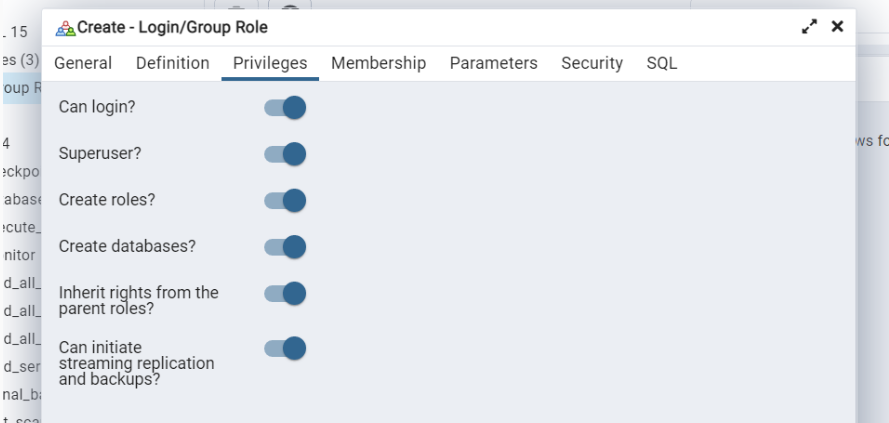Screen dimensions: 889x423
Task: Turn off Create roles switch
Action: 285,200
